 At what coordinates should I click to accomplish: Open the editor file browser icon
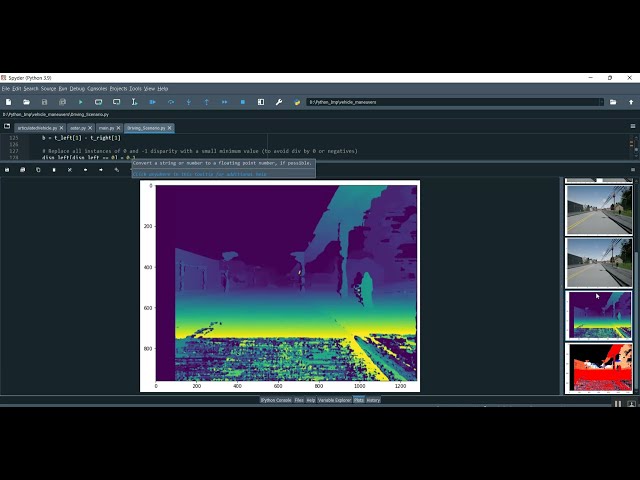click(7, 126)
